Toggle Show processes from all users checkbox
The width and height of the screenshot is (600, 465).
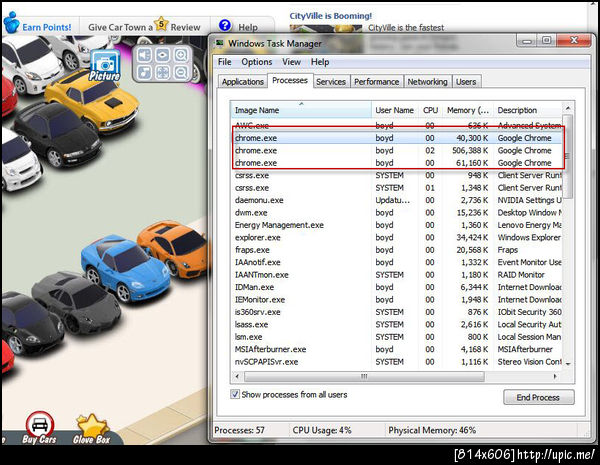pyautogui.click(x=235, y=394)
